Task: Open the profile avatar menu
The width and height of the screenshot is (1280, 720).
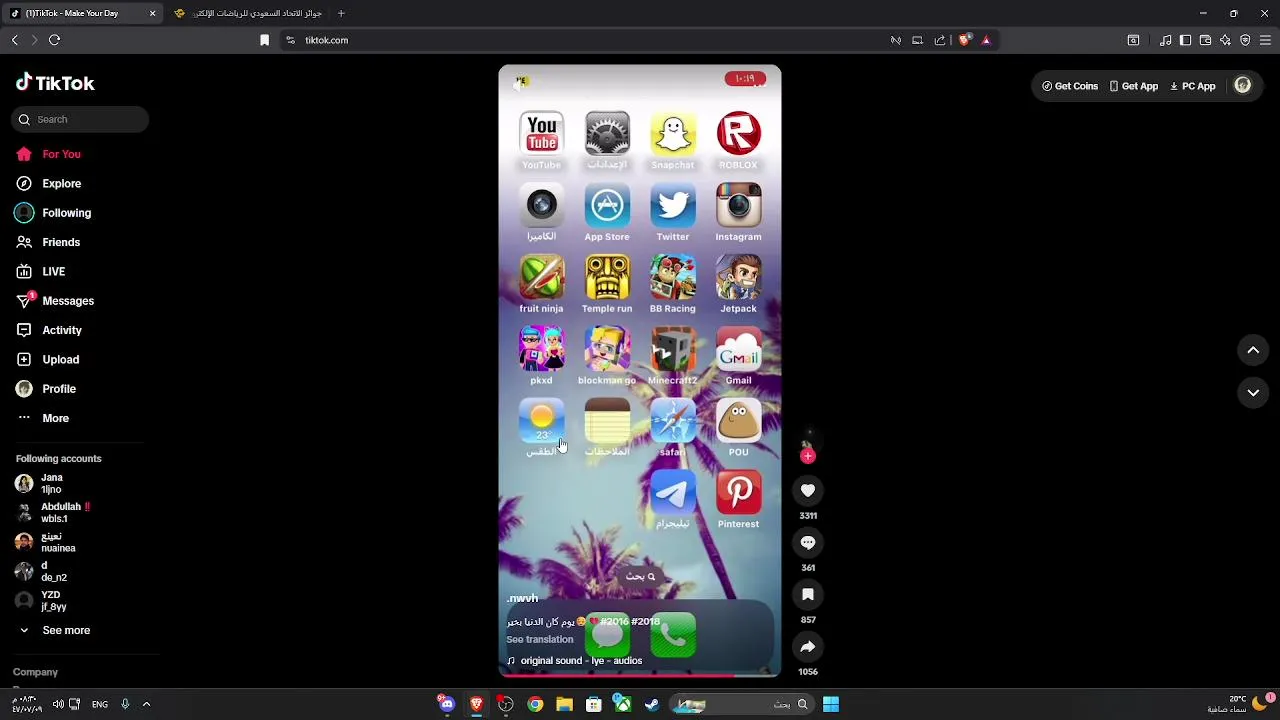Action: [x=1243, y=86]
